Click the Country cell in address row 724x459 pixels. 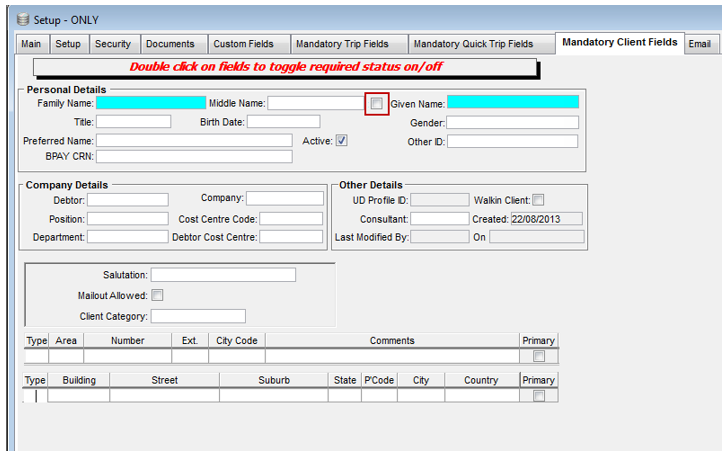[482, 396]
